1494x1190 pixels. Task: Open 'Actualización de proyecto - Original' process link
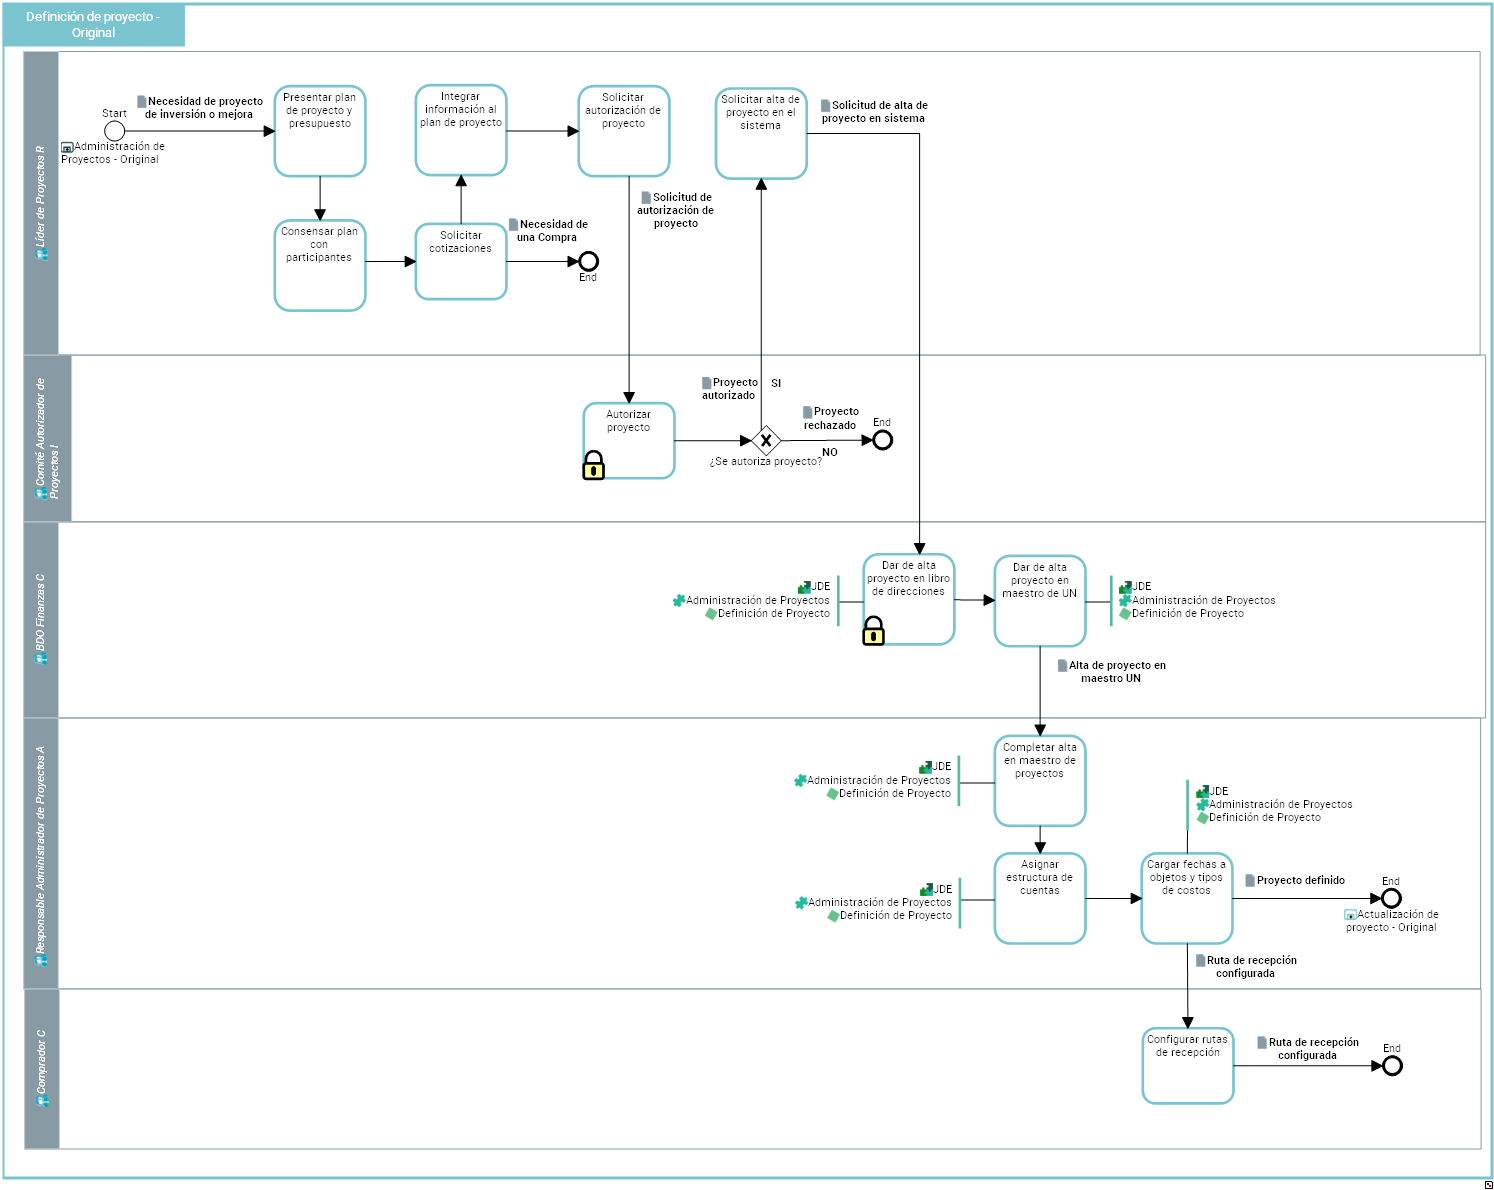coord(1392,921)
